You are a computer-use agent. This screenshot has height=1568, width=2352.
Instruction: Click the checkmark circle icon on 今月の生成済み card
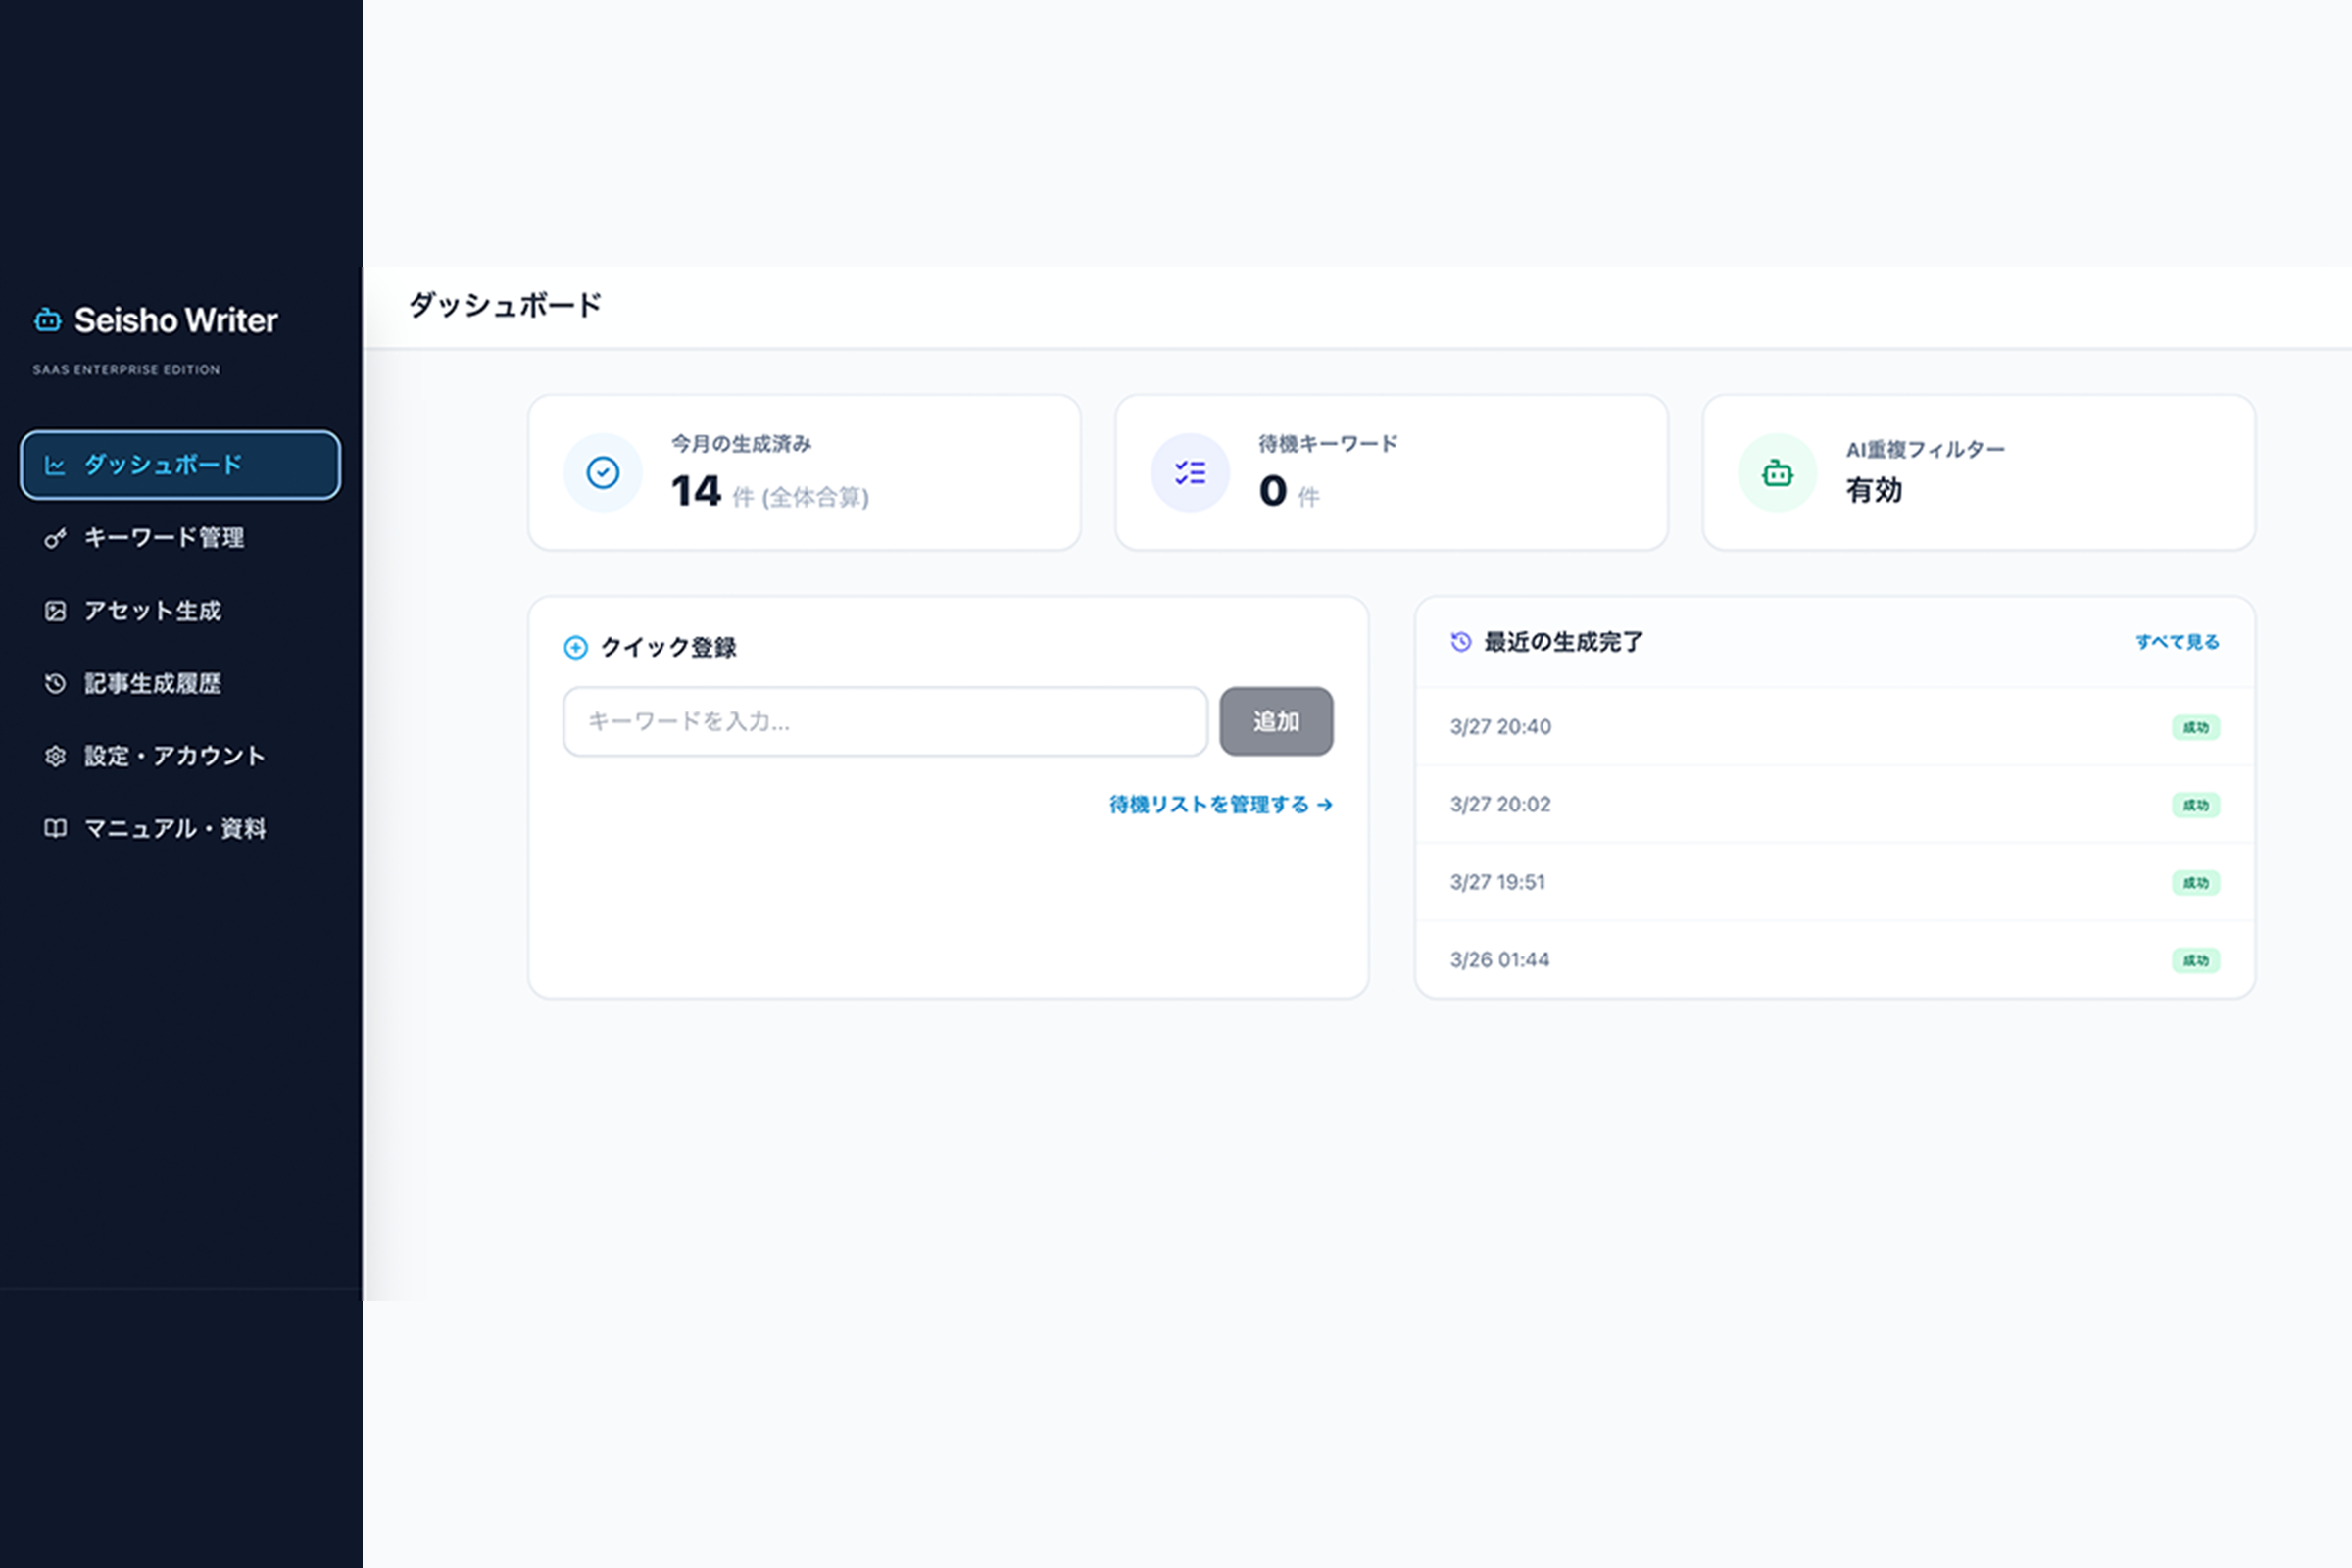click(602, 472)
